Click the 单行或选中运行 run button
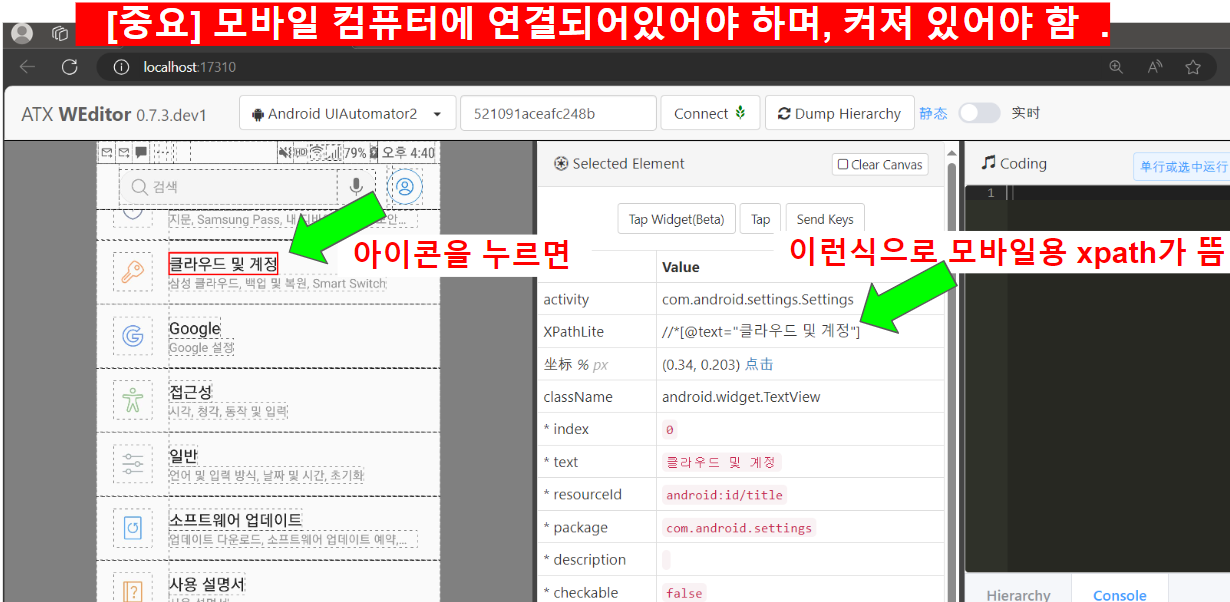 tap(1181, 167)
